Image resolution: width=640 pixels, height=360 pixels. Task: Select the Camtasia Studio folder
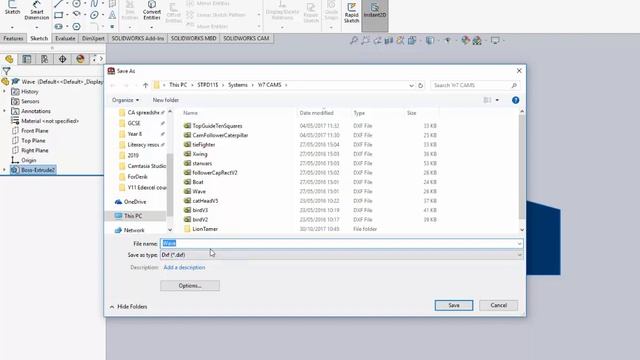(147, 166)
